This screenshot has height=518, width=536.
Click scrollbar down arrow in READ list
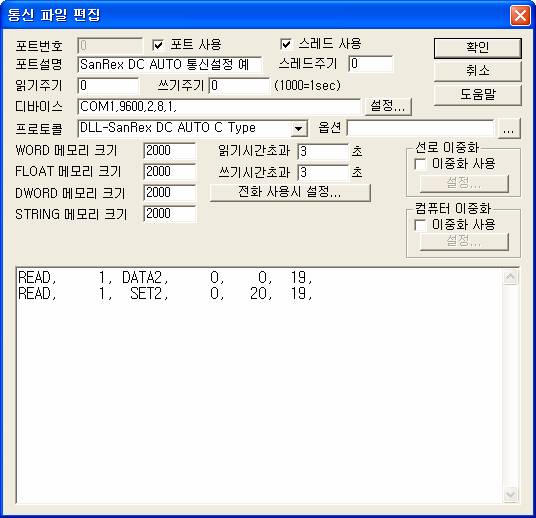(511, 494)
